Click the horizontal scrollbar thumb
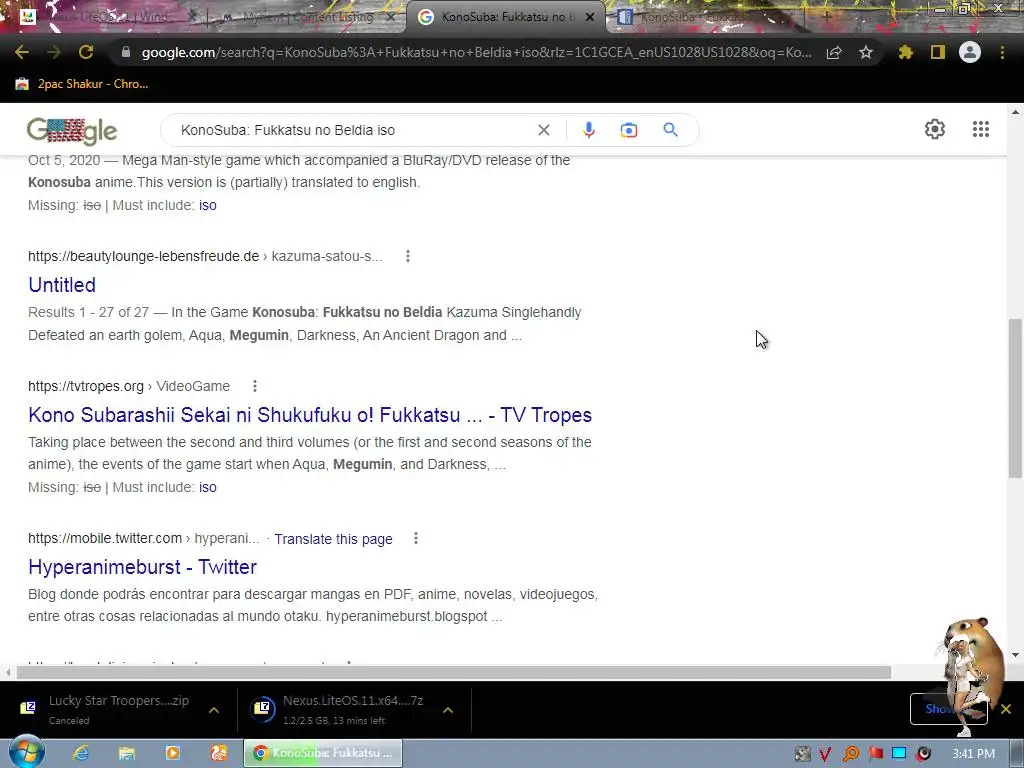This screenshot has width=1024, height=768. point(454,673)
